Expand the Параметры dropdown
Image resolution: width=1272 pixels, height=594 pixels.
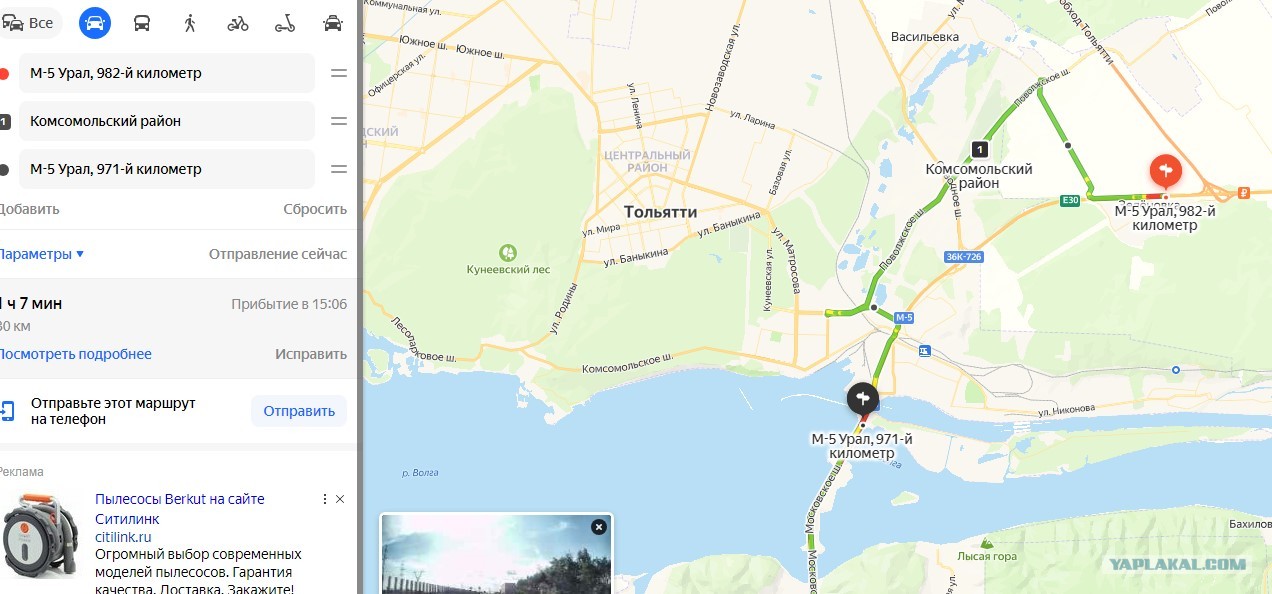coord(41,254)
